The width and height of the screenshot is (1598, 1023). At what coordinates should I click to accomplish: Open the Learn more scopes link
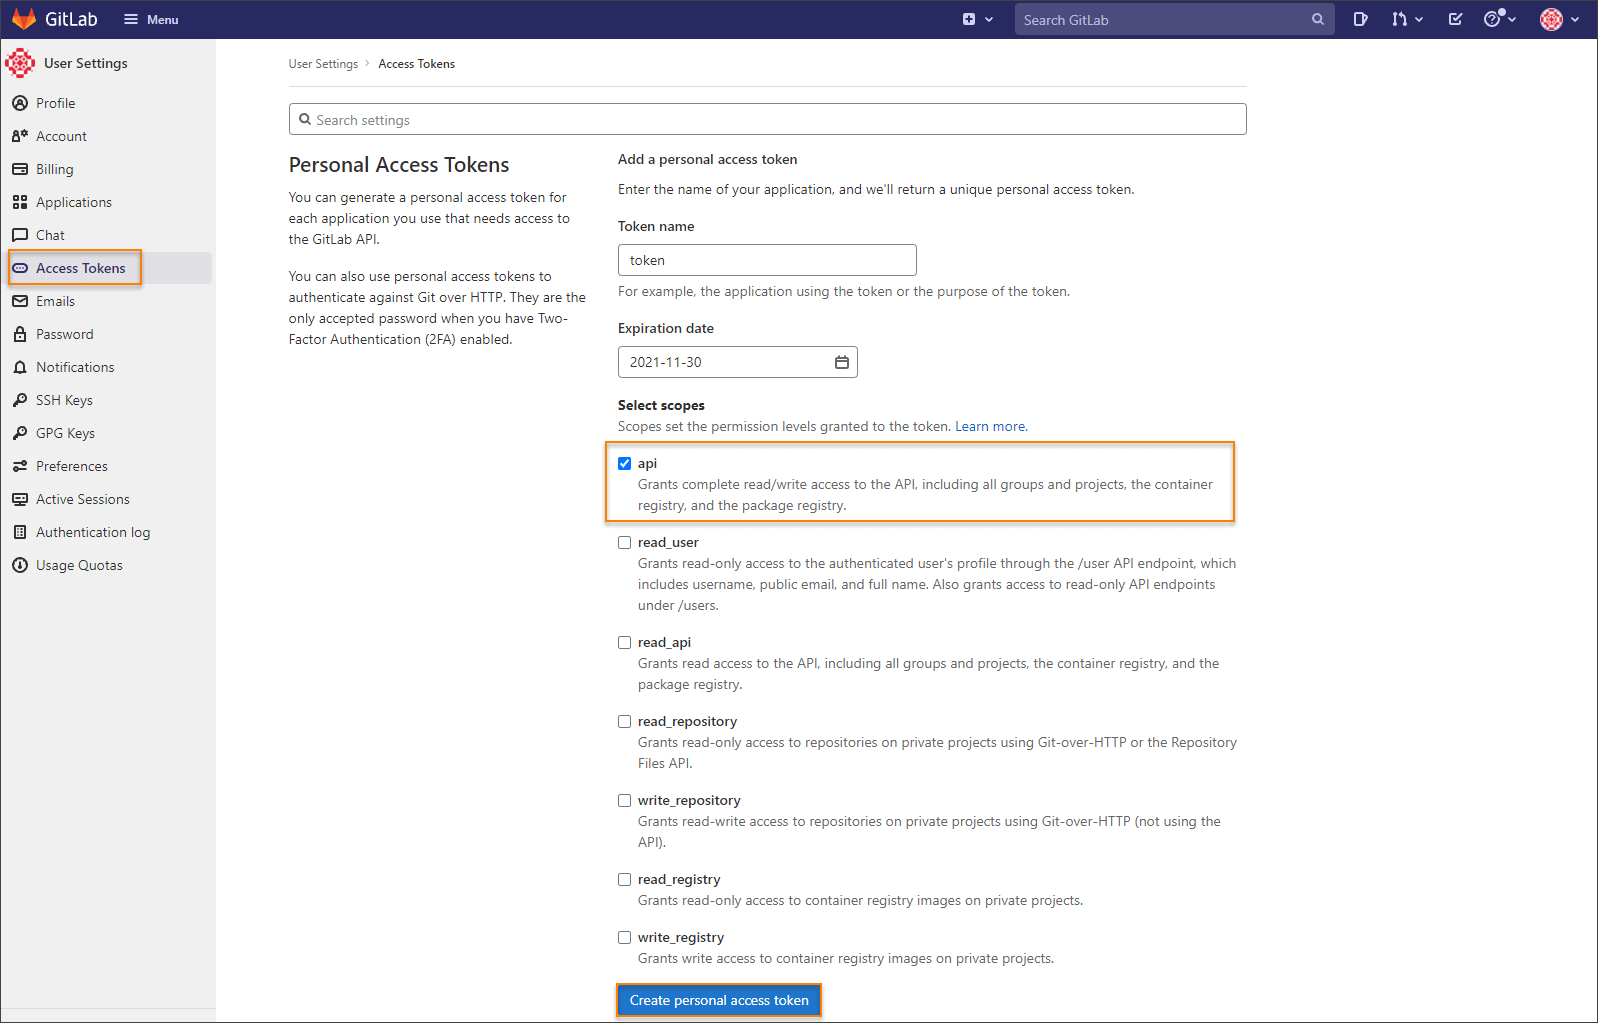990,426
